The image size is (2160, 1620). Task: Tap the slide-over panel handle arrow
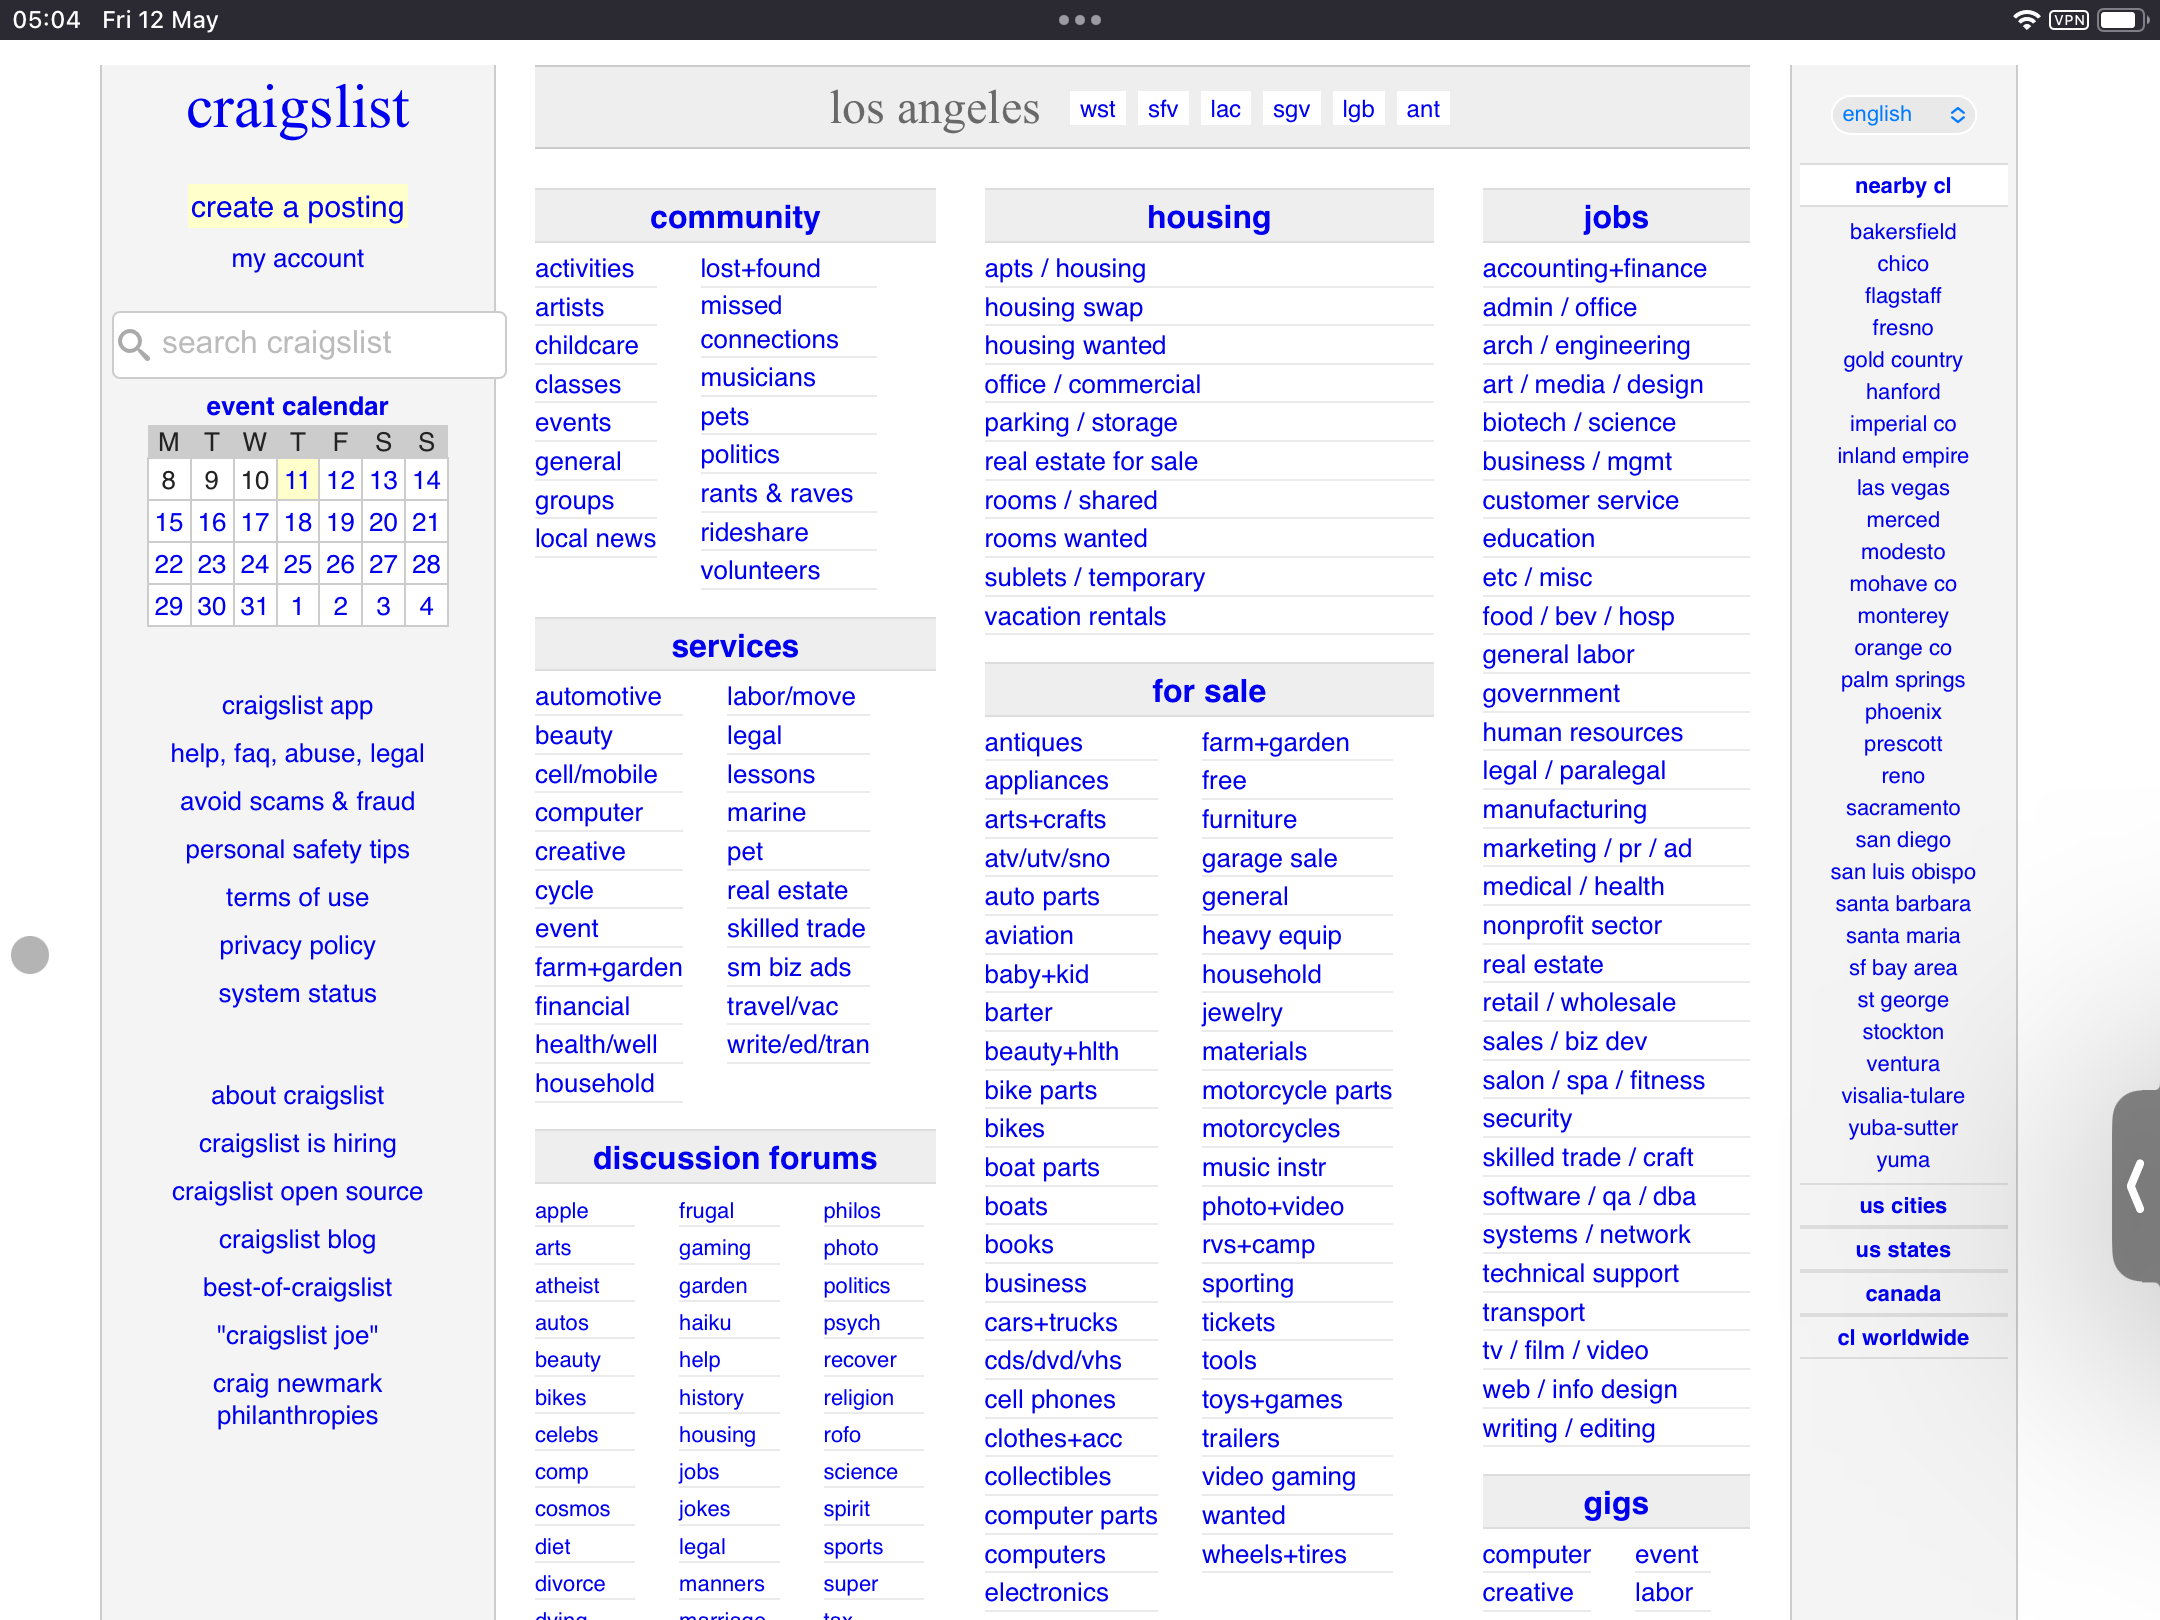coord(2136,1186)
